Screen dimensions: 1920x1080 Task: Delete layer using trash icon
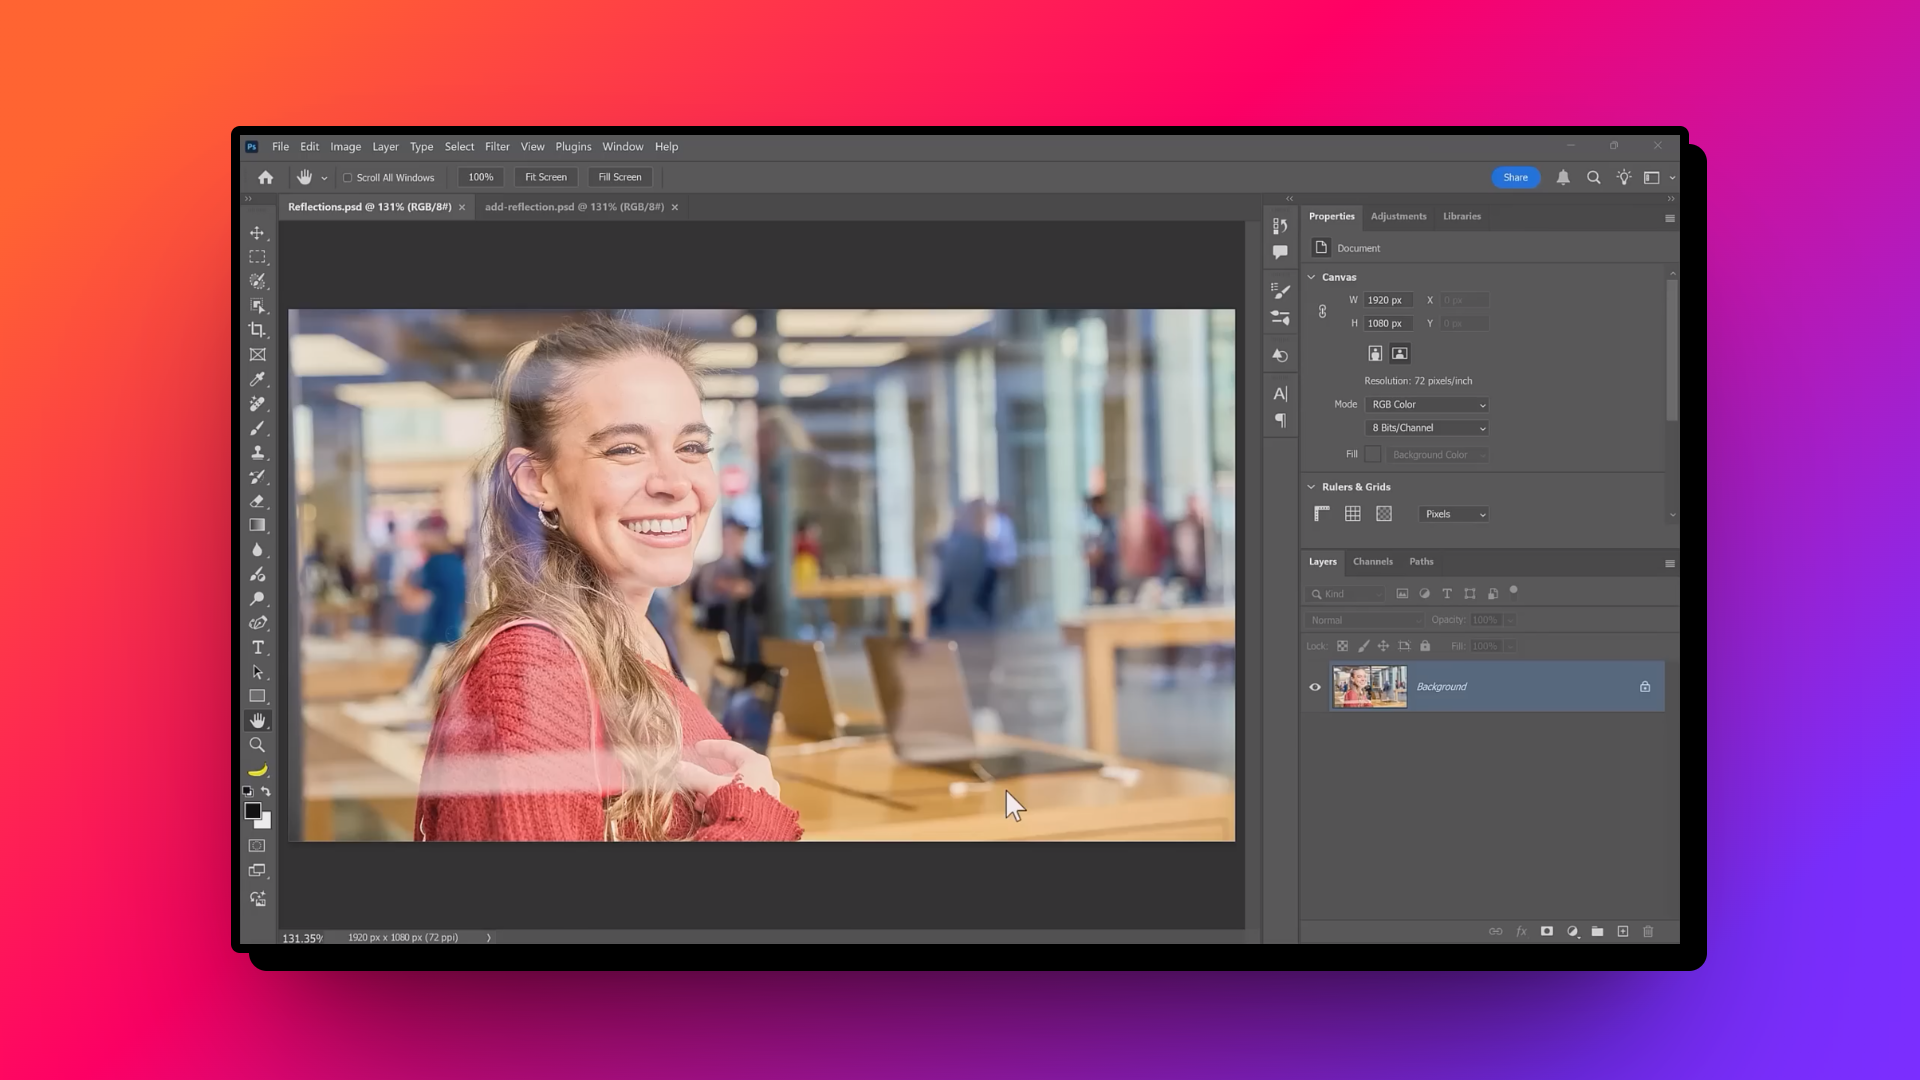point(1648,931)
